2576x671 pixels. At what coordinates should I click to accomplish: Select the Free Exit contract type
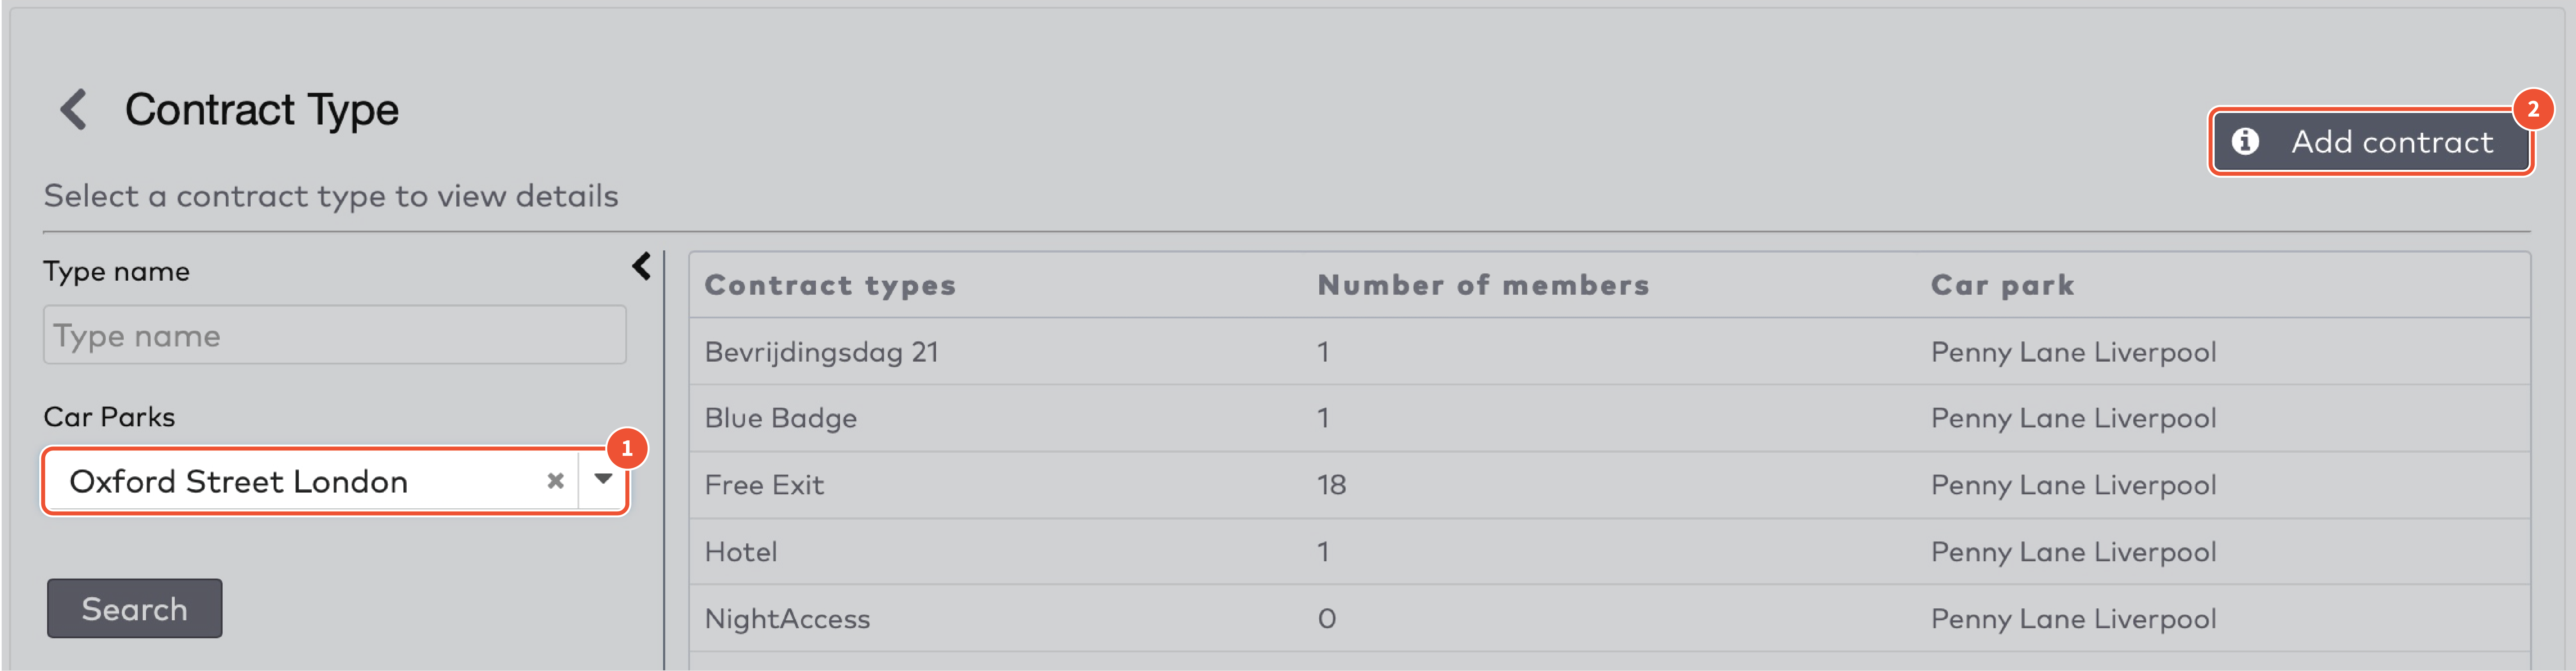(x=764, y=485)
